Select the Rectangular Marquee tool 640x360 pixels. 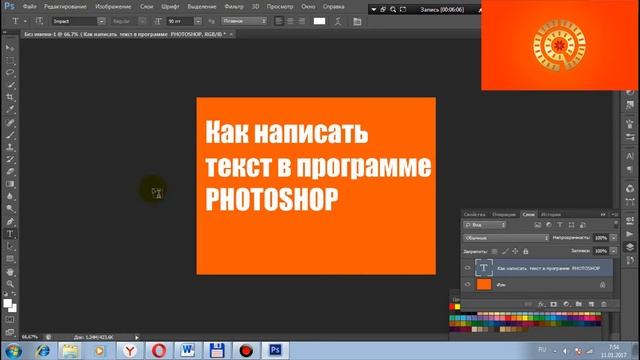[x=10, y=60]
